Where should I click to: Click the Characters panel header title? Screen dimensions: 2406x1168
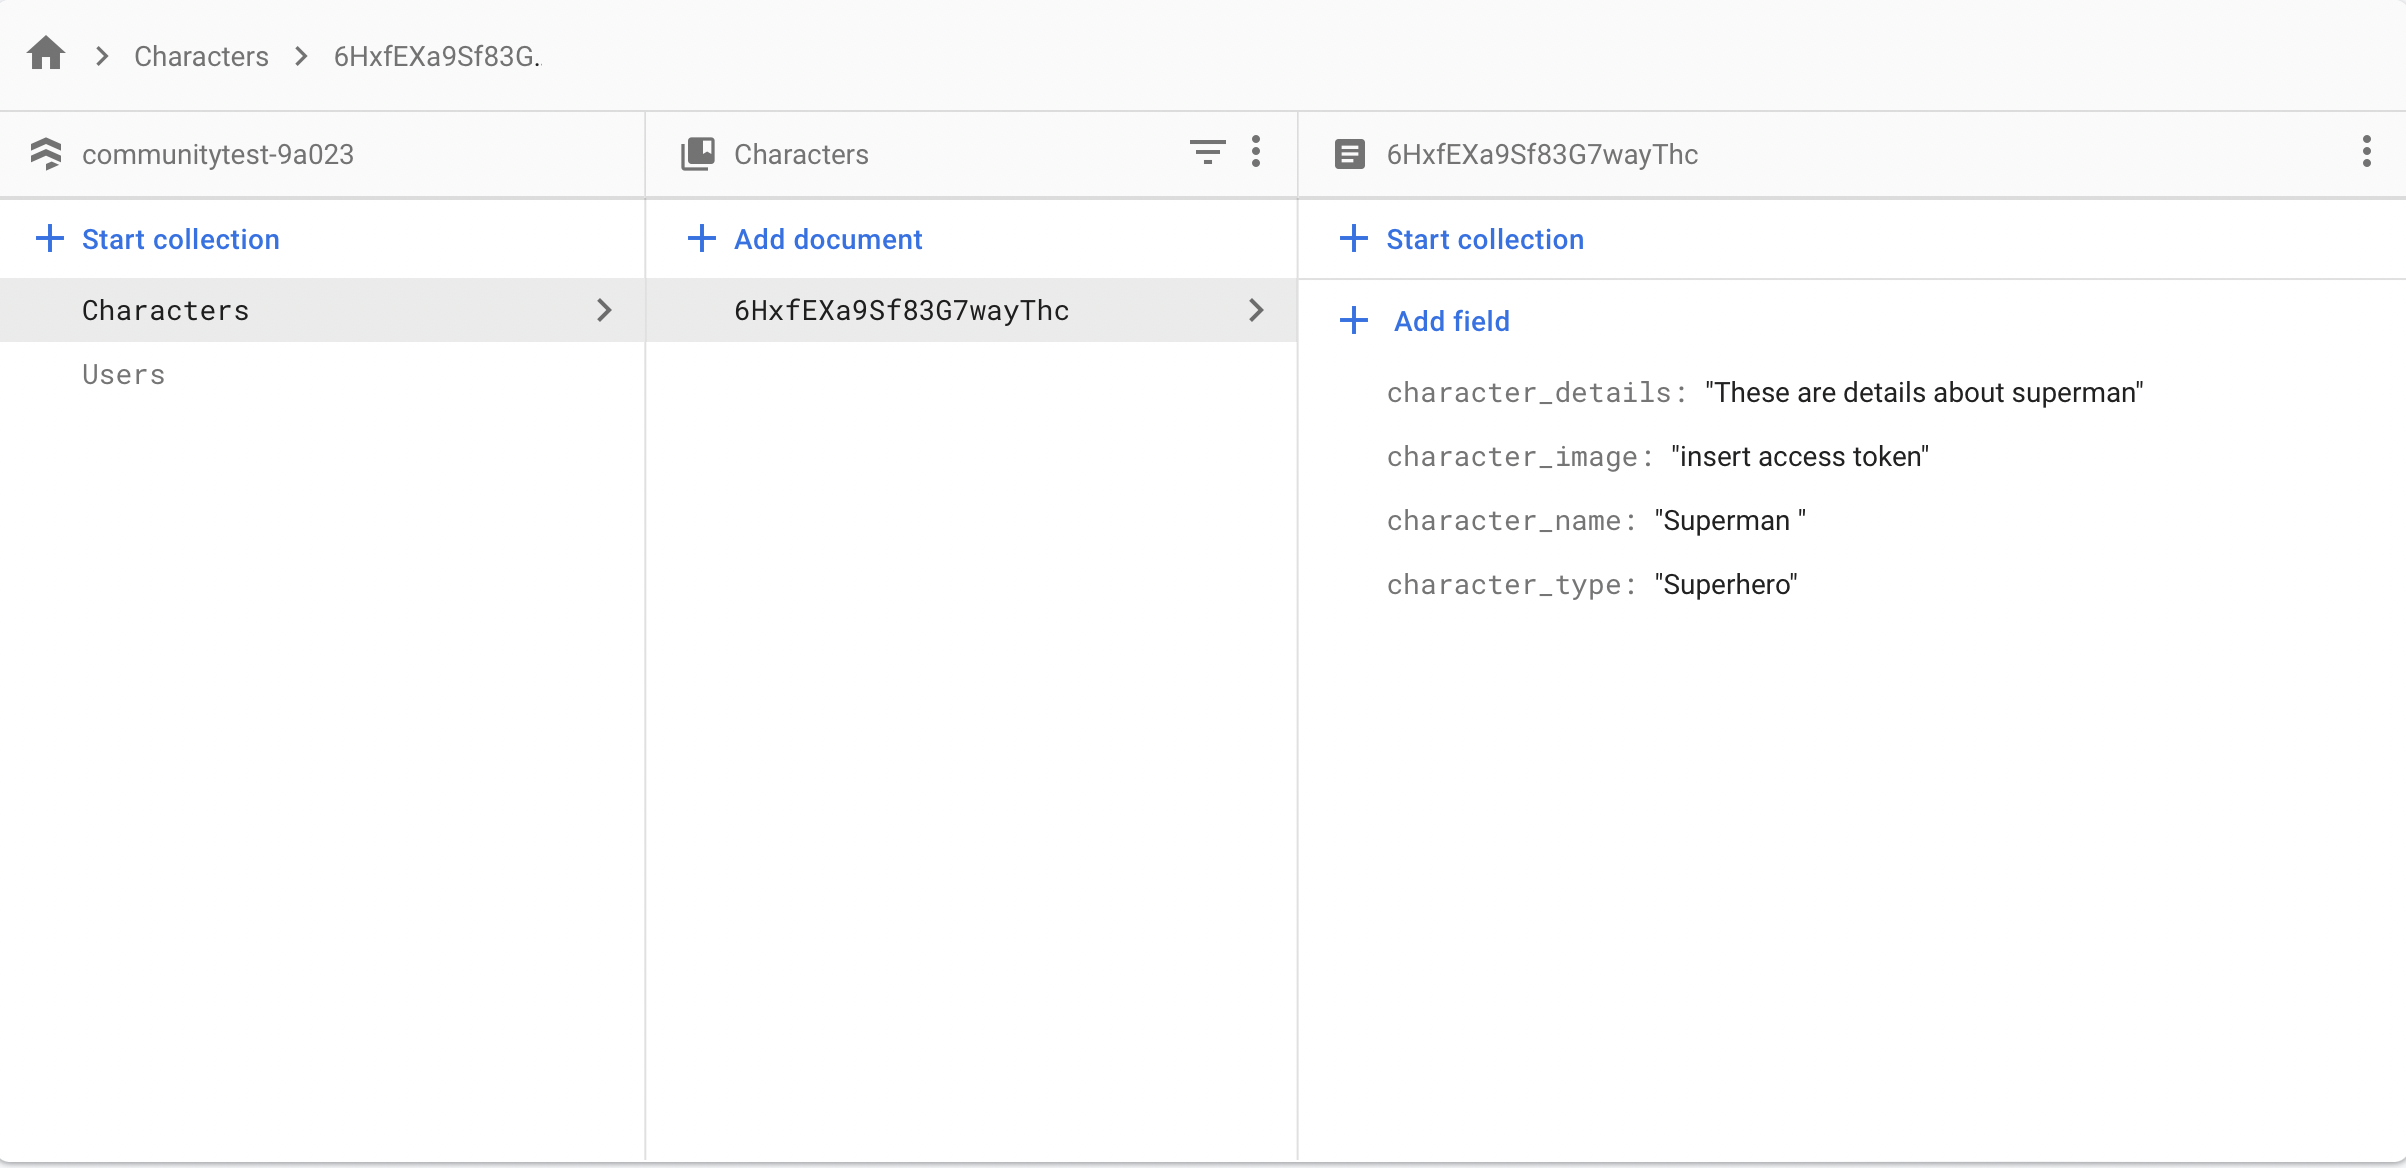801,154
